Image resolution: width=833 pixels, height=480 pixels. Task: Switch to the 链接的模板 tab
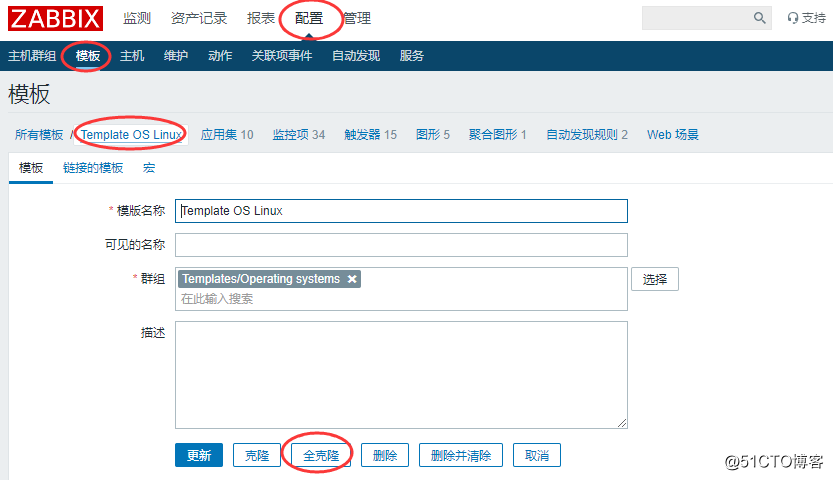pyautogui.click(x=93, y=168)
